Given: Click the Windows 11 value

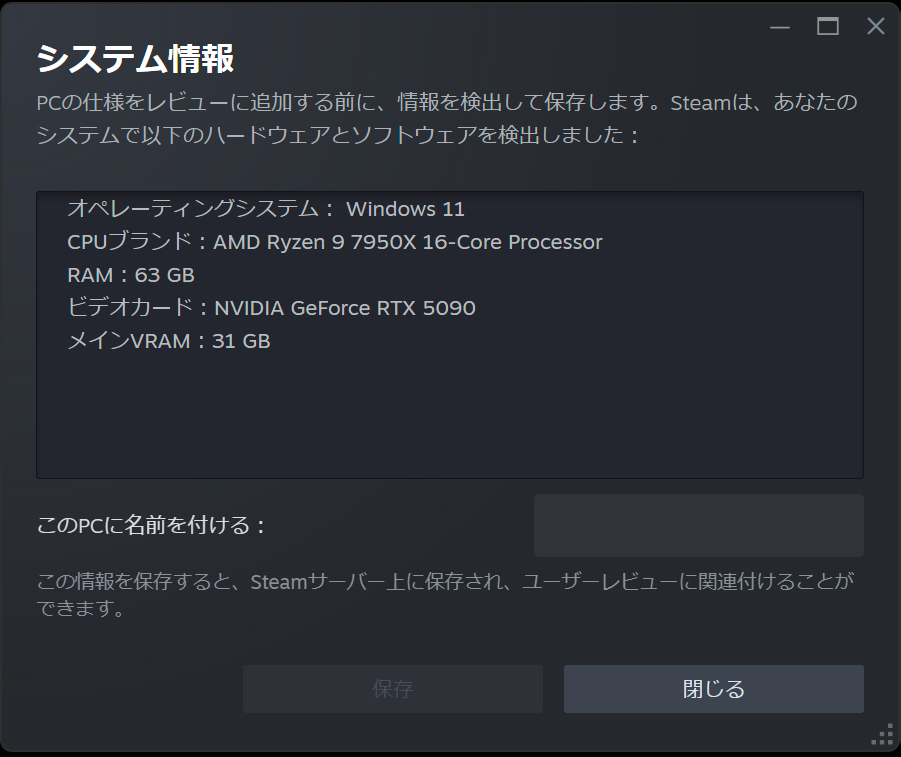Looking at the screenshot, I should pos(405,209).
